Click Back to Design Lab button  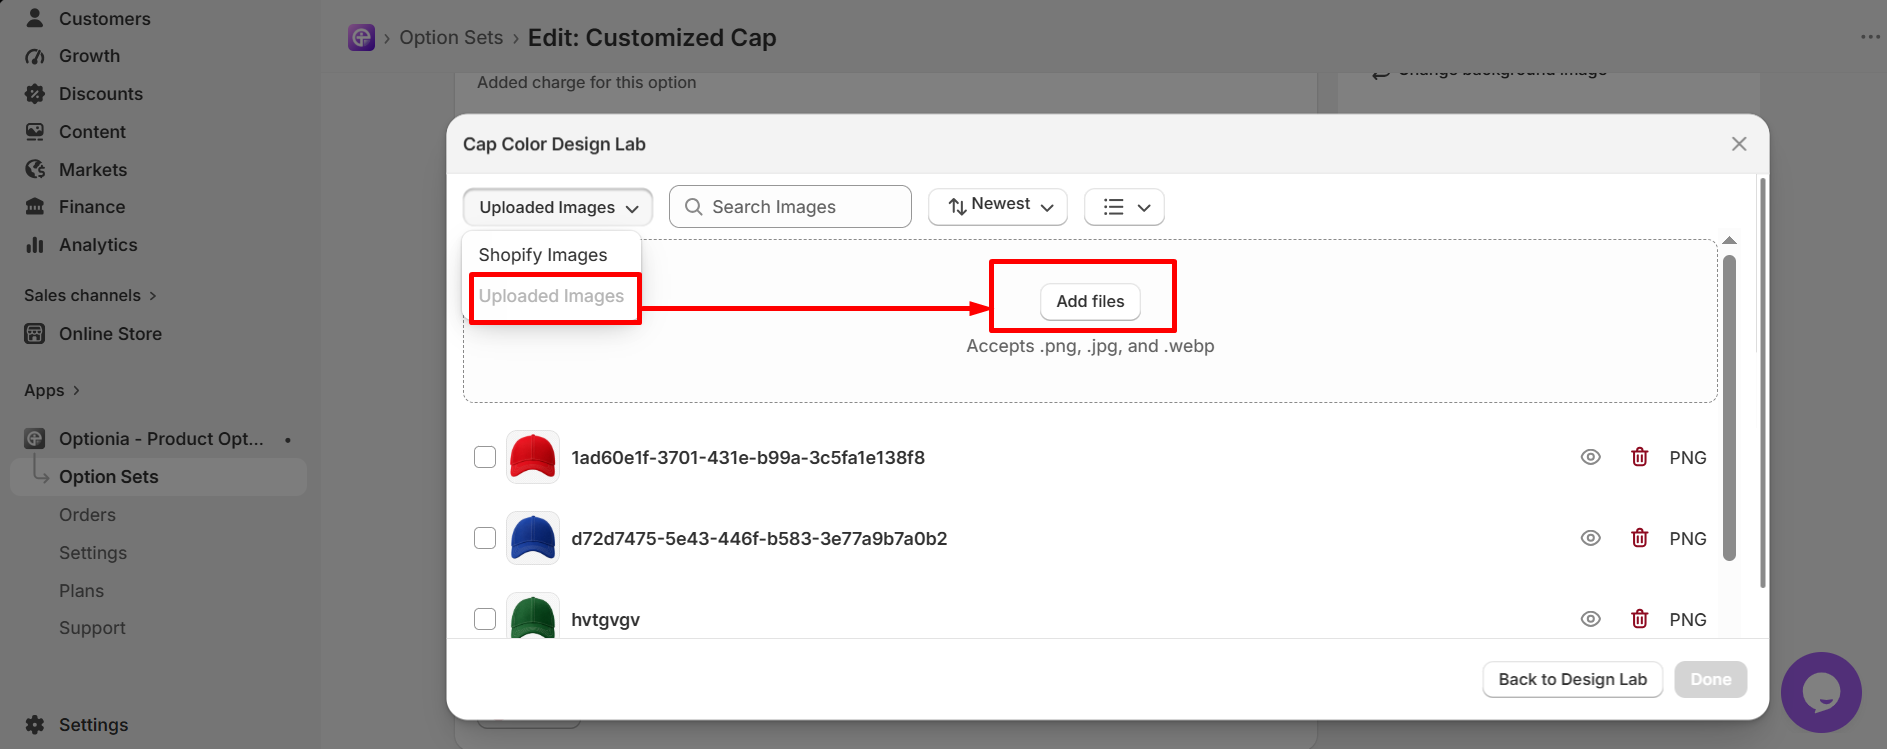1572,679
